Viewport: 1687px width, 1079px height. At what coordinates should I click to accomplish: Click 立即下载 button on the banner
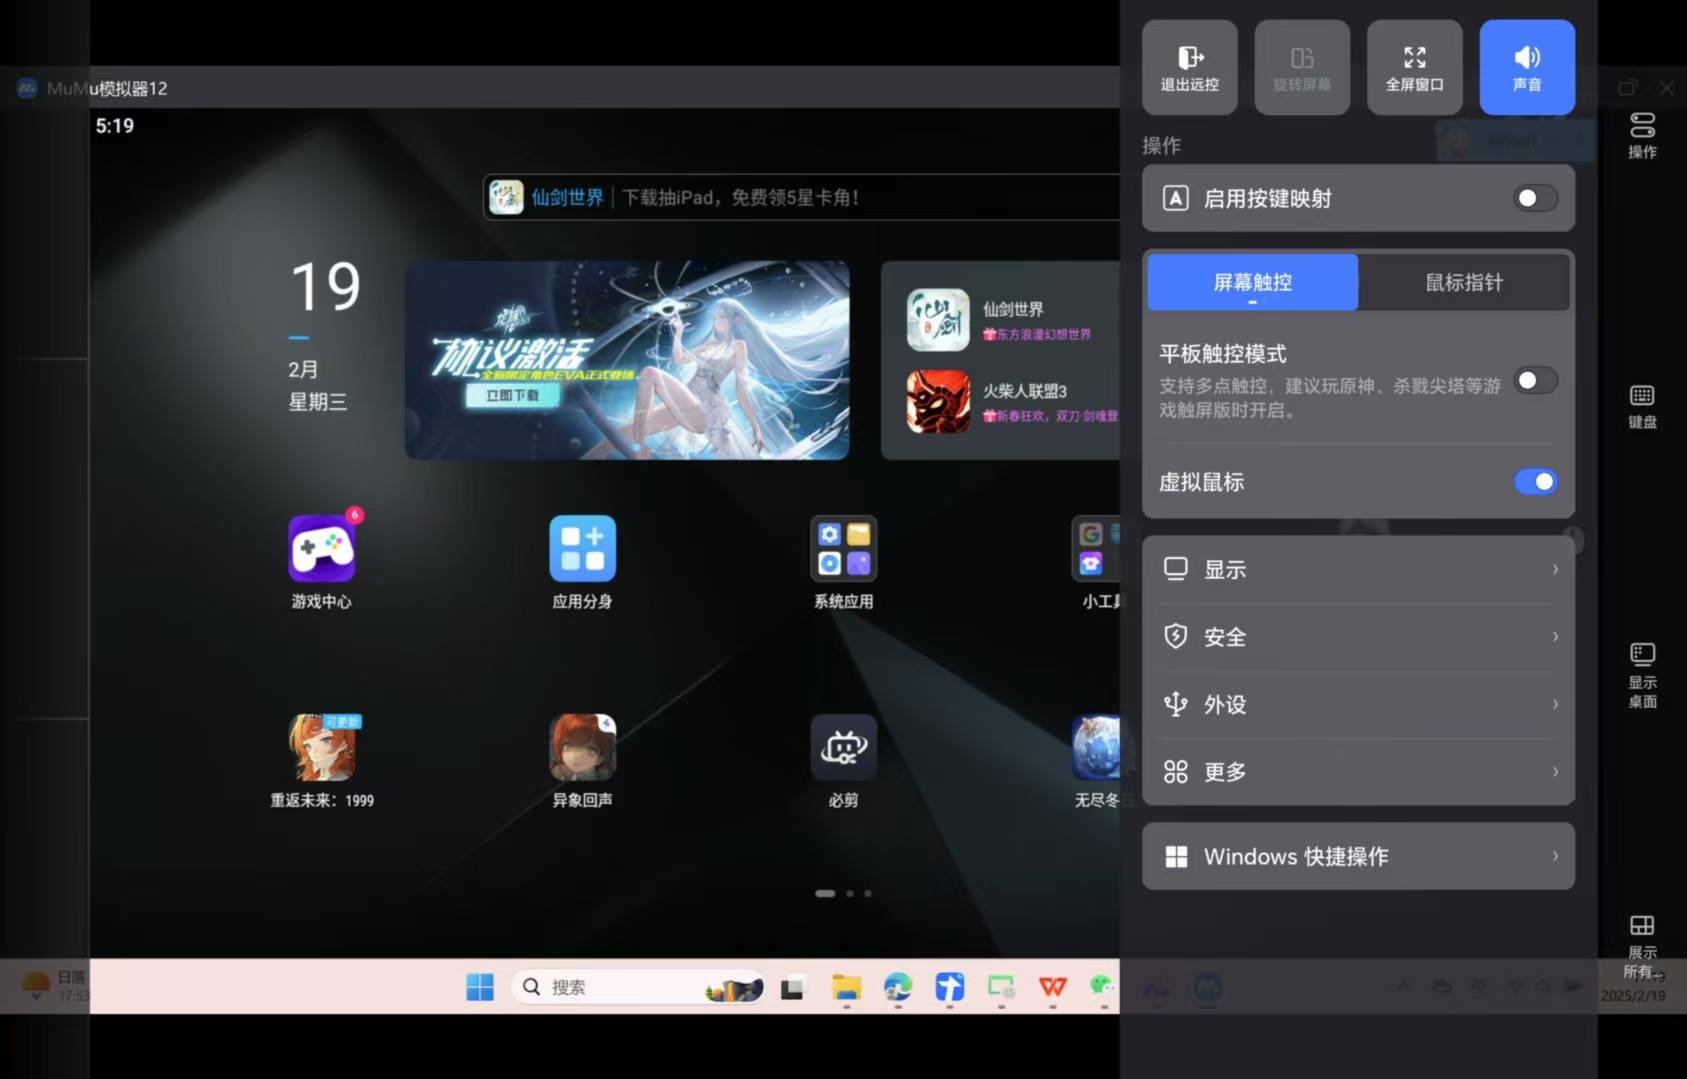pyautogui.click(x=513, y=396)
